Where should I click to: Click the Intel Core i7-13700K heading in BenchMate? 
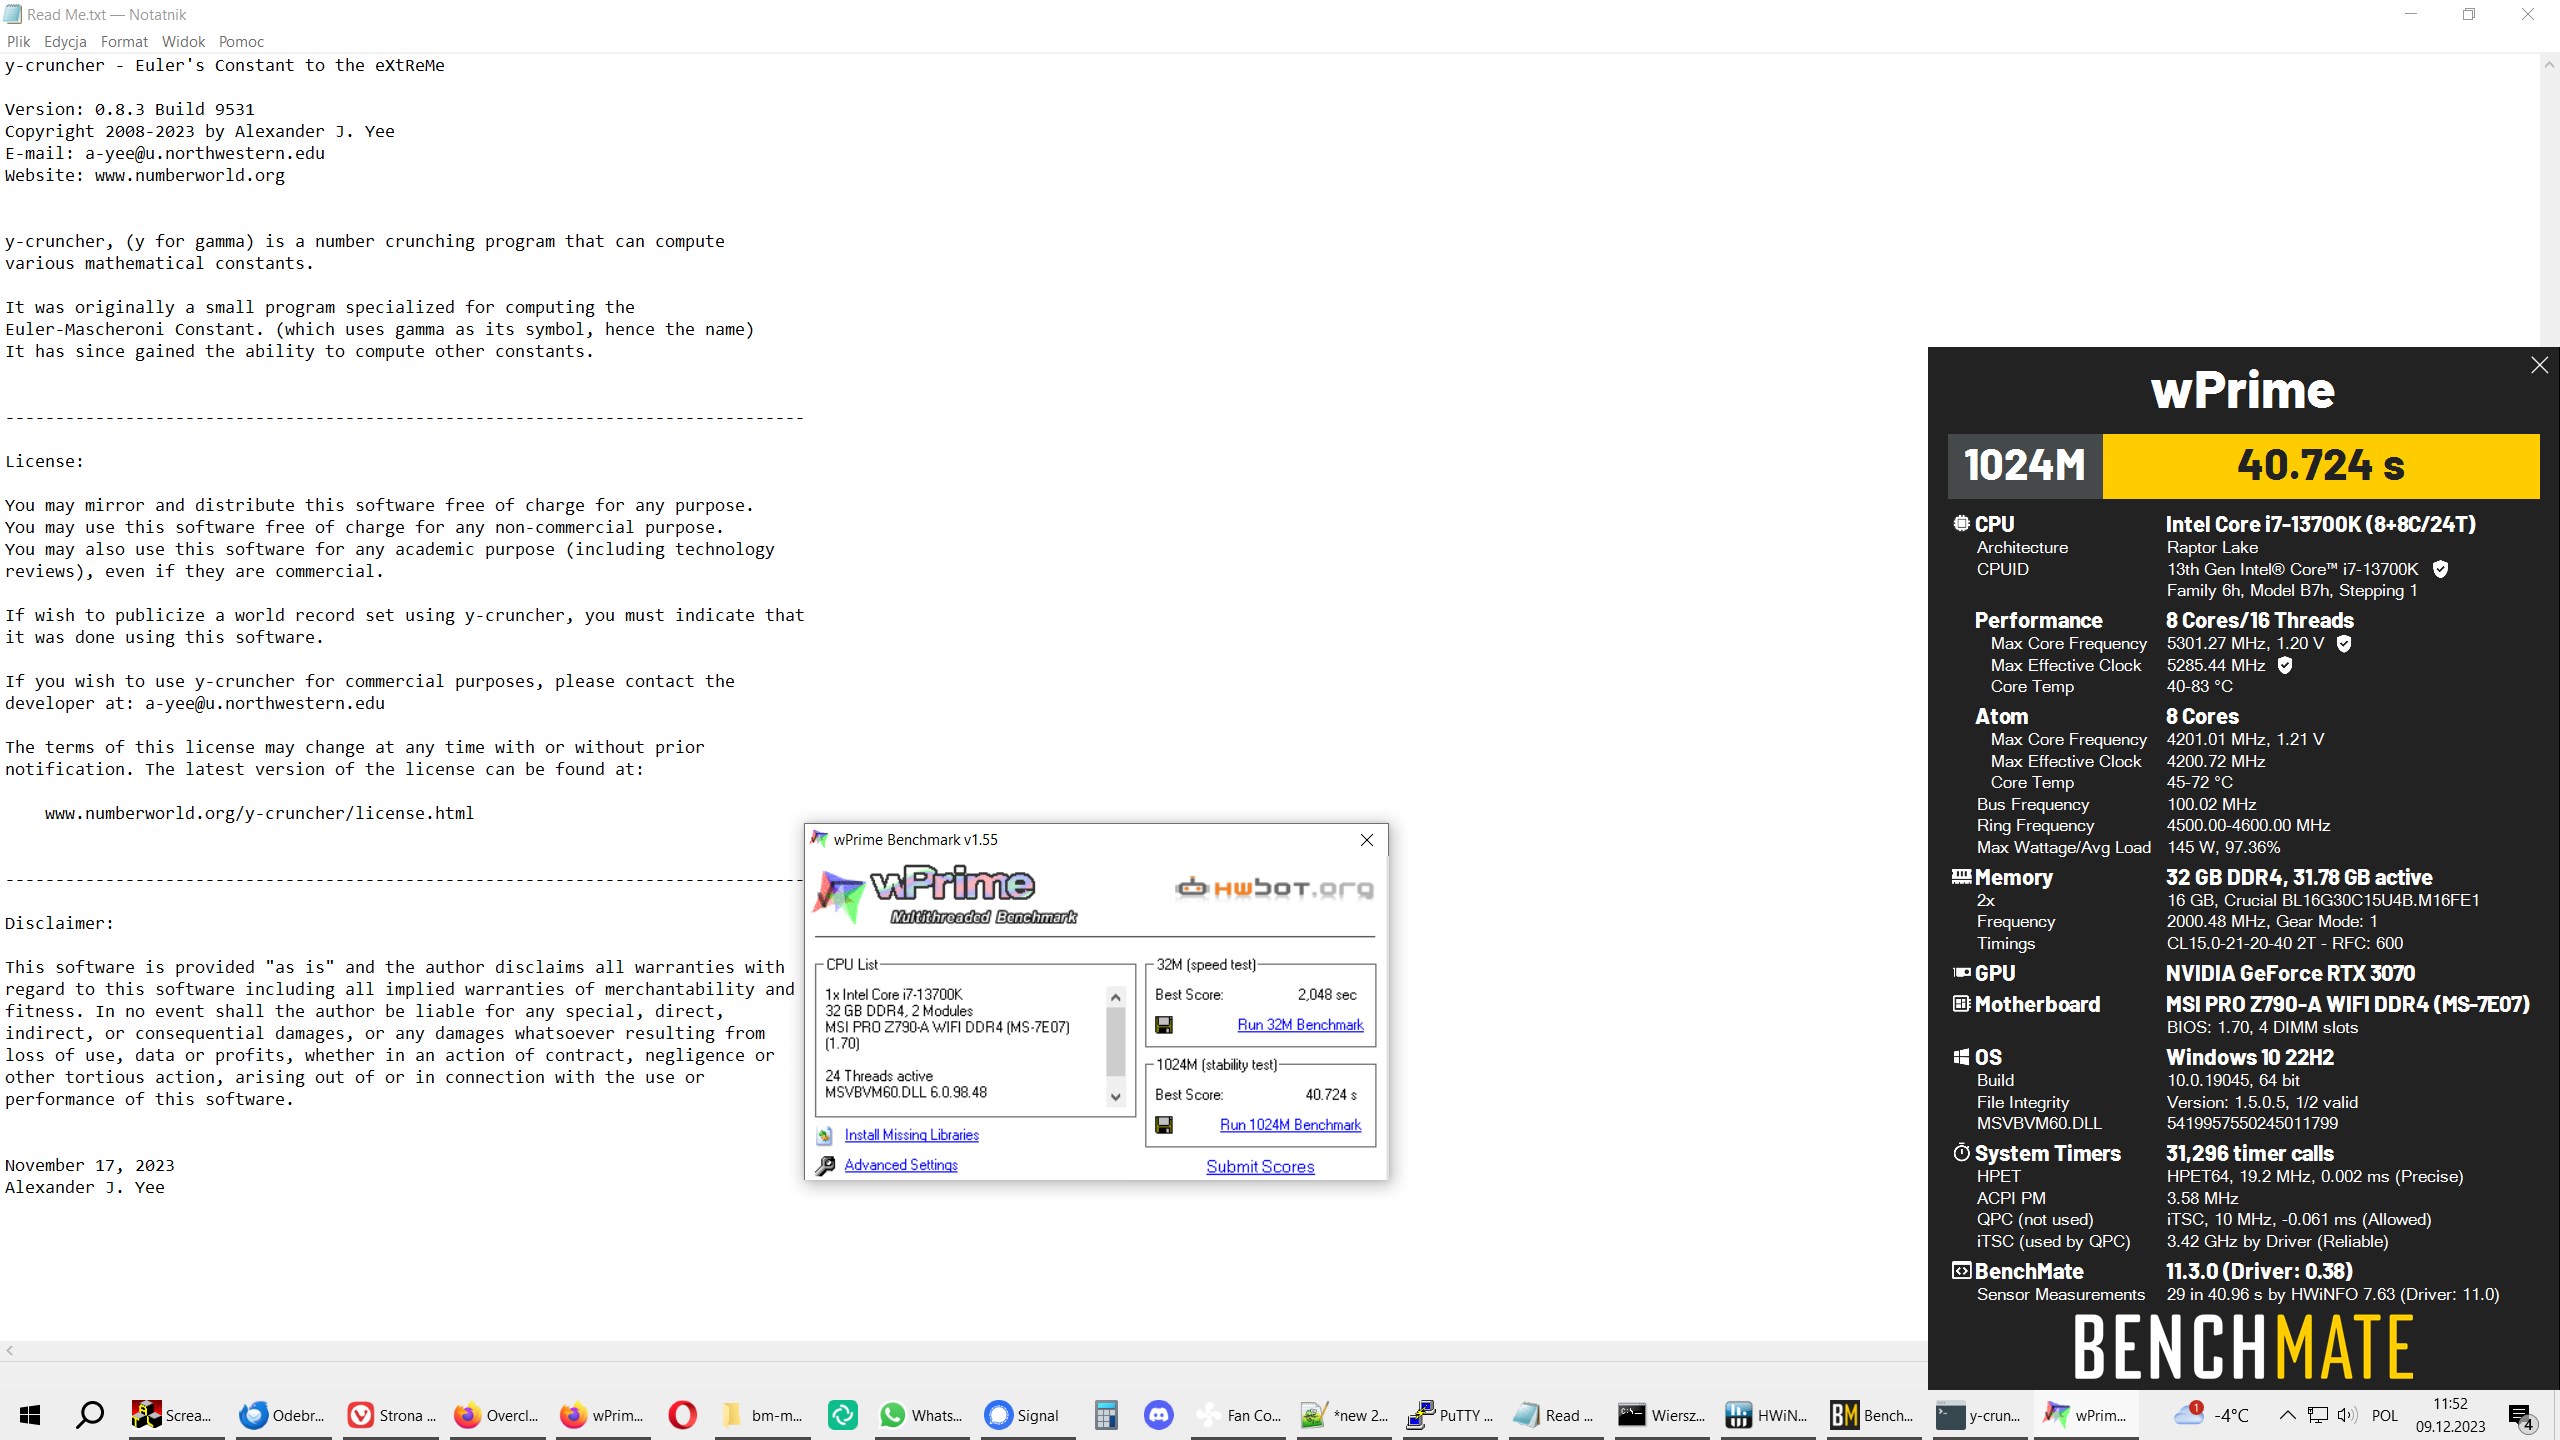click(x=2320, y=524)
